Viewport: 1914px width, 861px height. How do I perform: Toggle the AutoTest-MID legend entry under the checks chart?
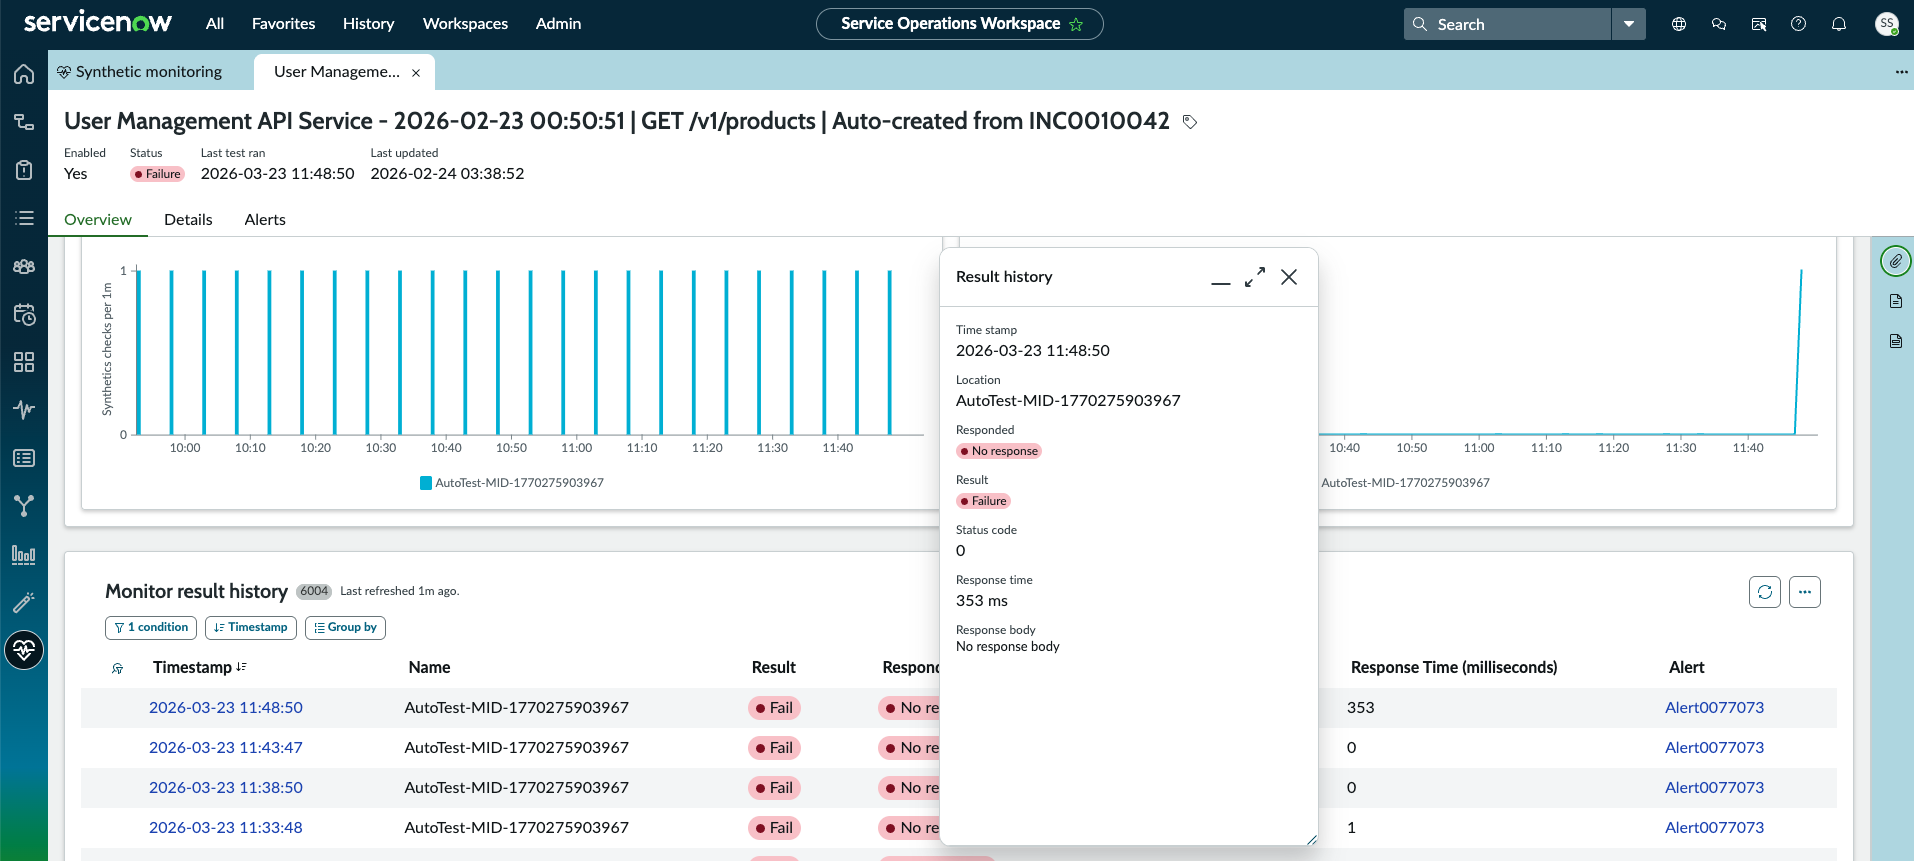[512, 483]
